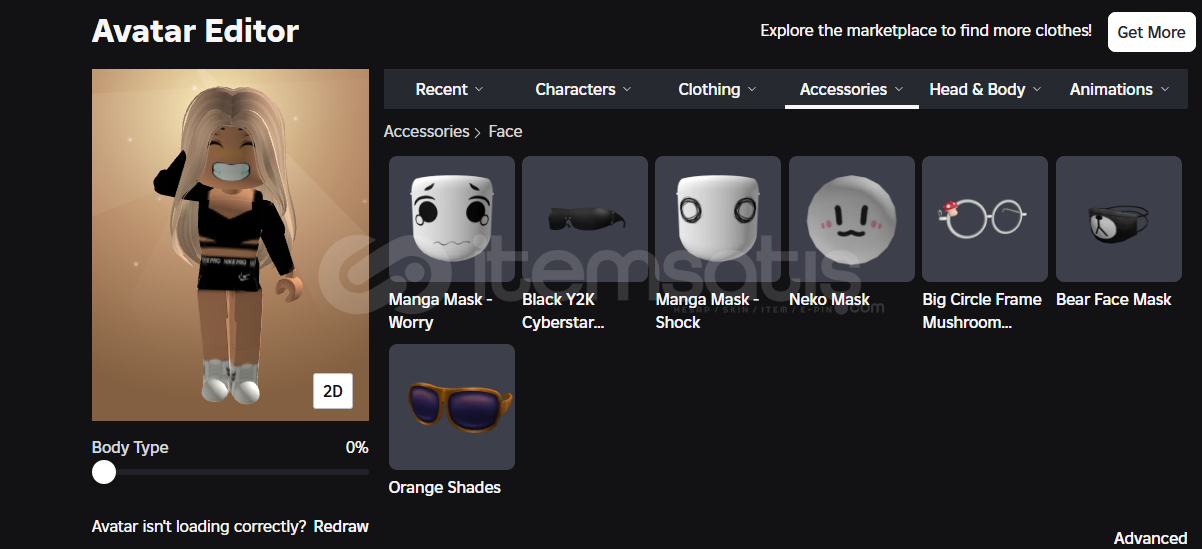Open the Clothing category menu
This screenshot has height=549, width=1202.
coord(717,89)
